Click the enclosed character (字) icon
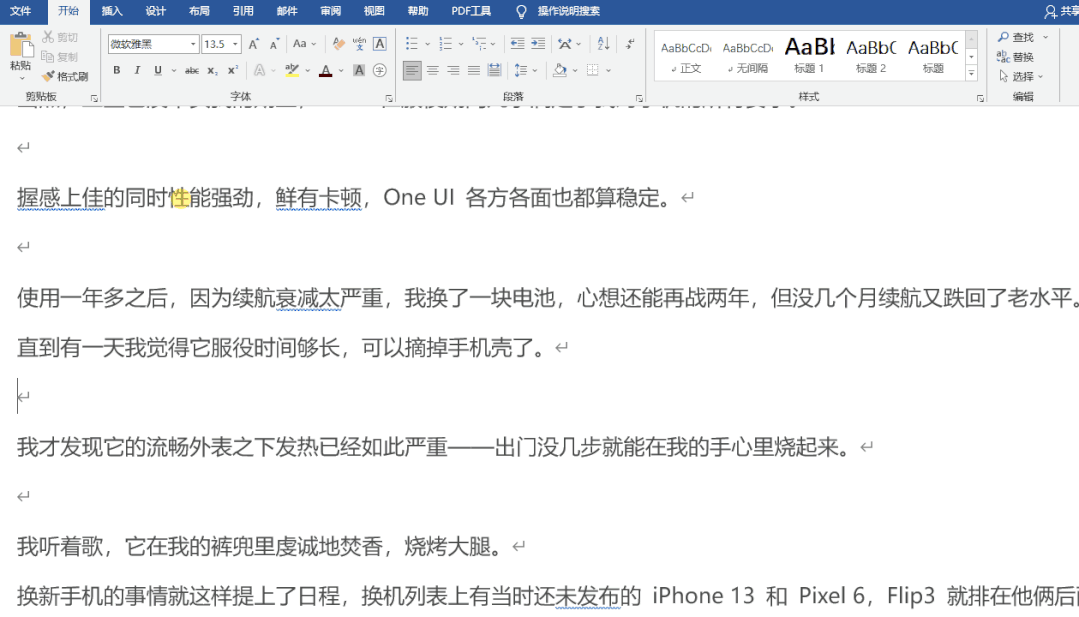The height and width of the screenshot is (617, 1079). click(380, 70)
